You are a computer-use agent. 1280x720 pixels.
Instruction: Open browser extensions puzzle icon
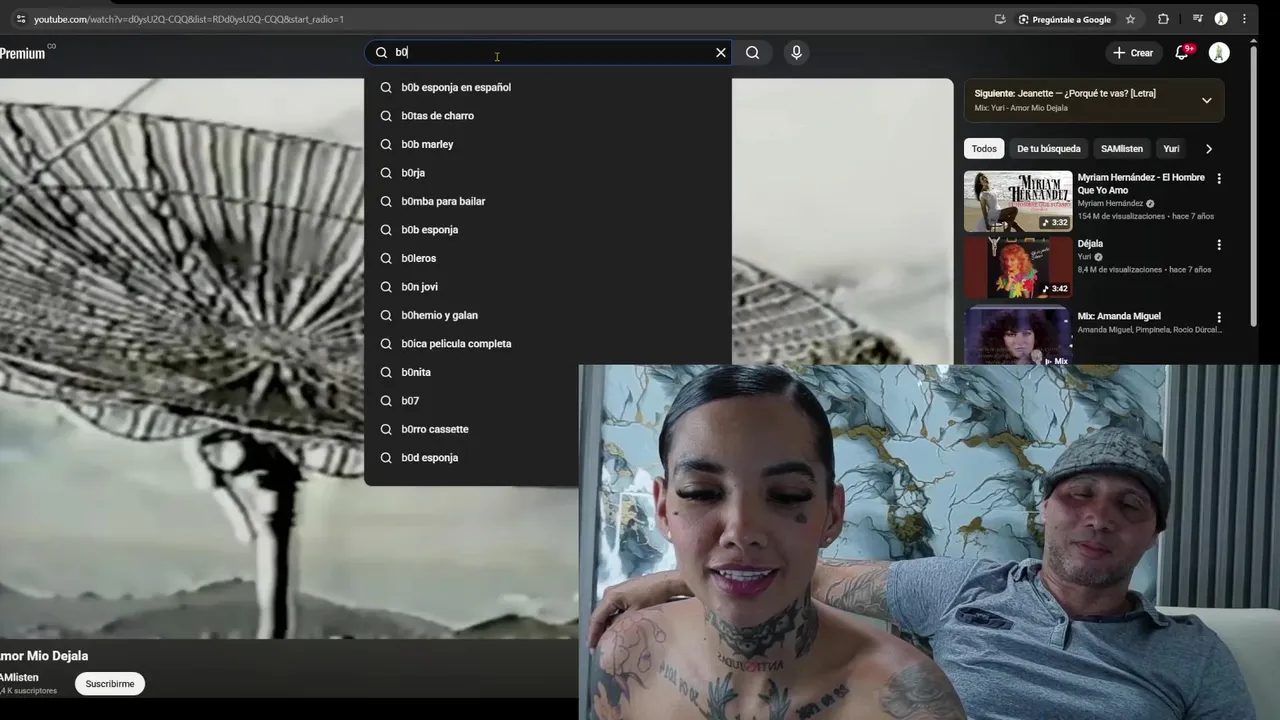[x=1163, y=19]
